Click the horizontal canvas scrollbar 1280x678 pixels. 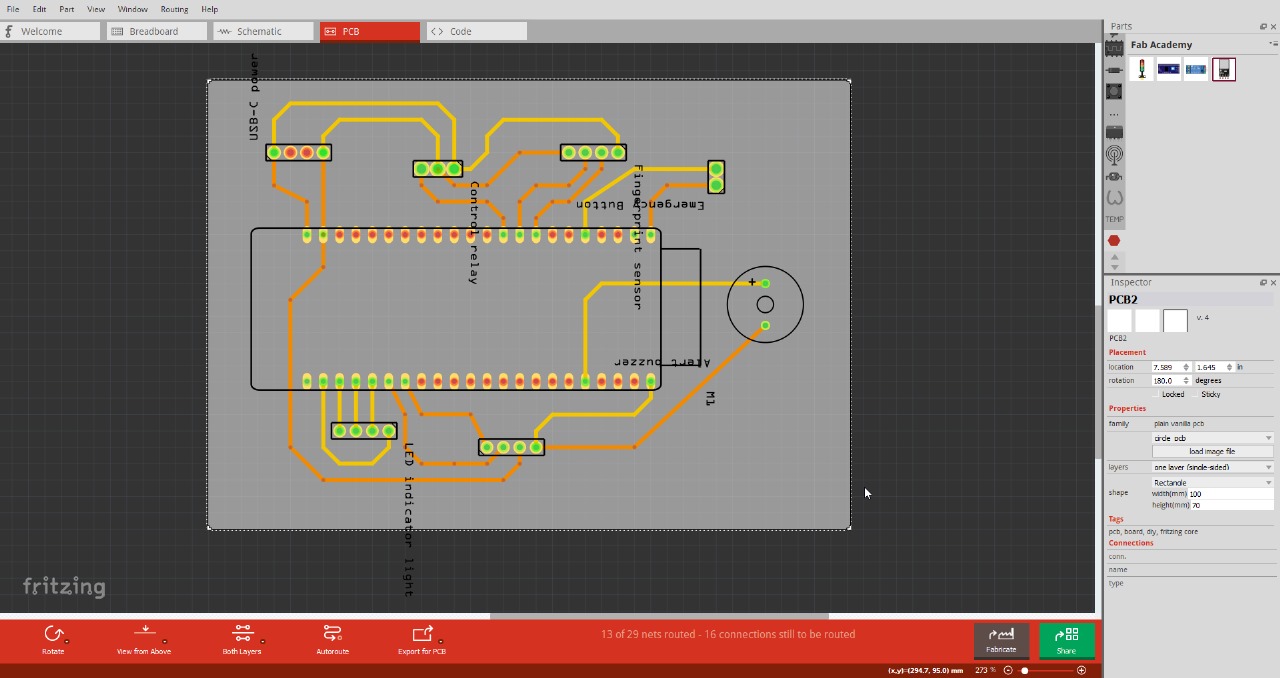point(659,616)
